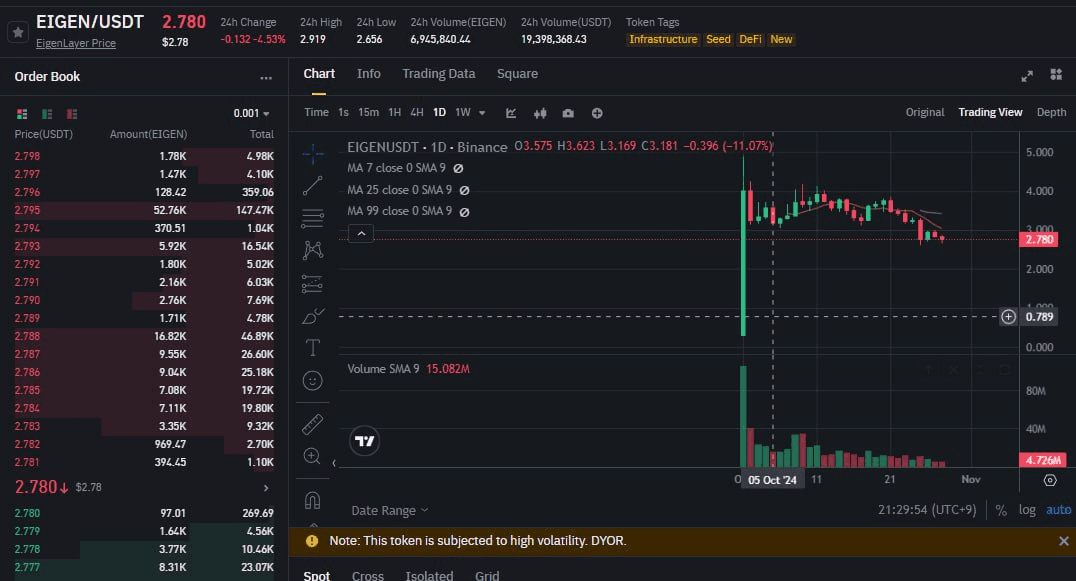Image resolution: width=1076 pixels, height=581 pixels.
Task: Open more time intervals dropdown arrow
Action: (x=482, y=113)
